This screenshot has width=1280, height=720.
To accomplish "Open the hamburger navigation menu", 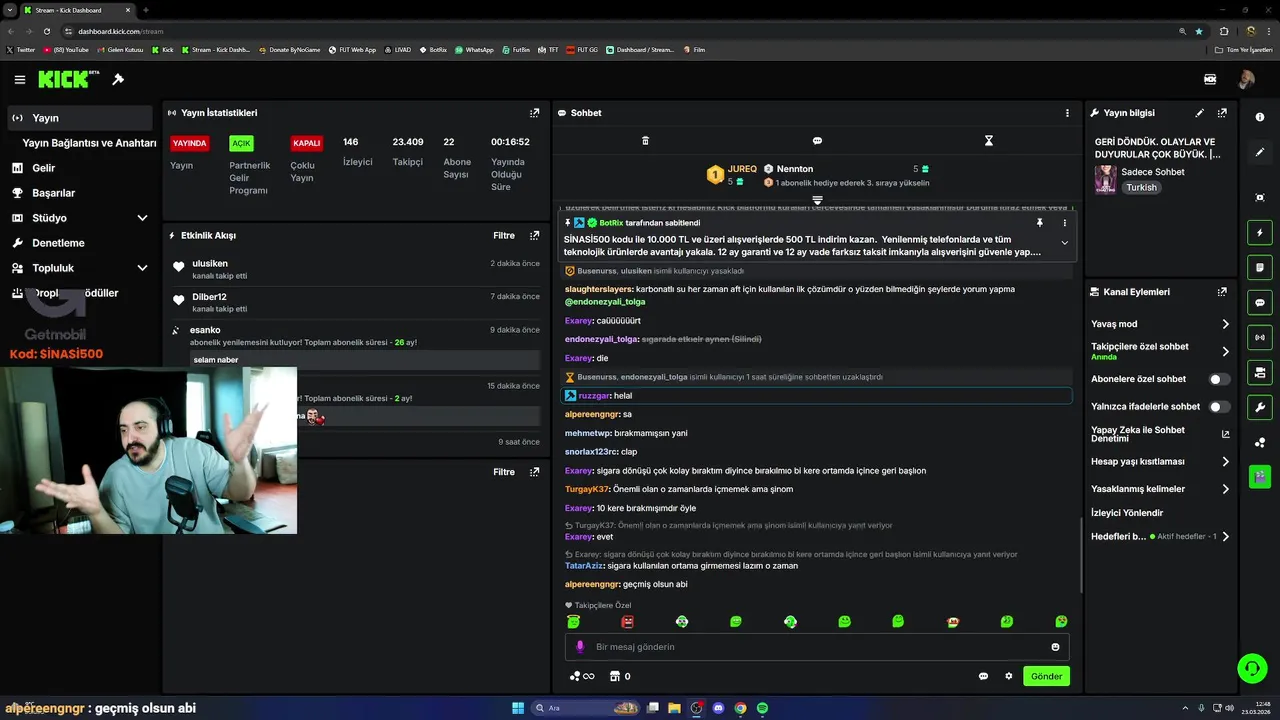I will 20,79.
